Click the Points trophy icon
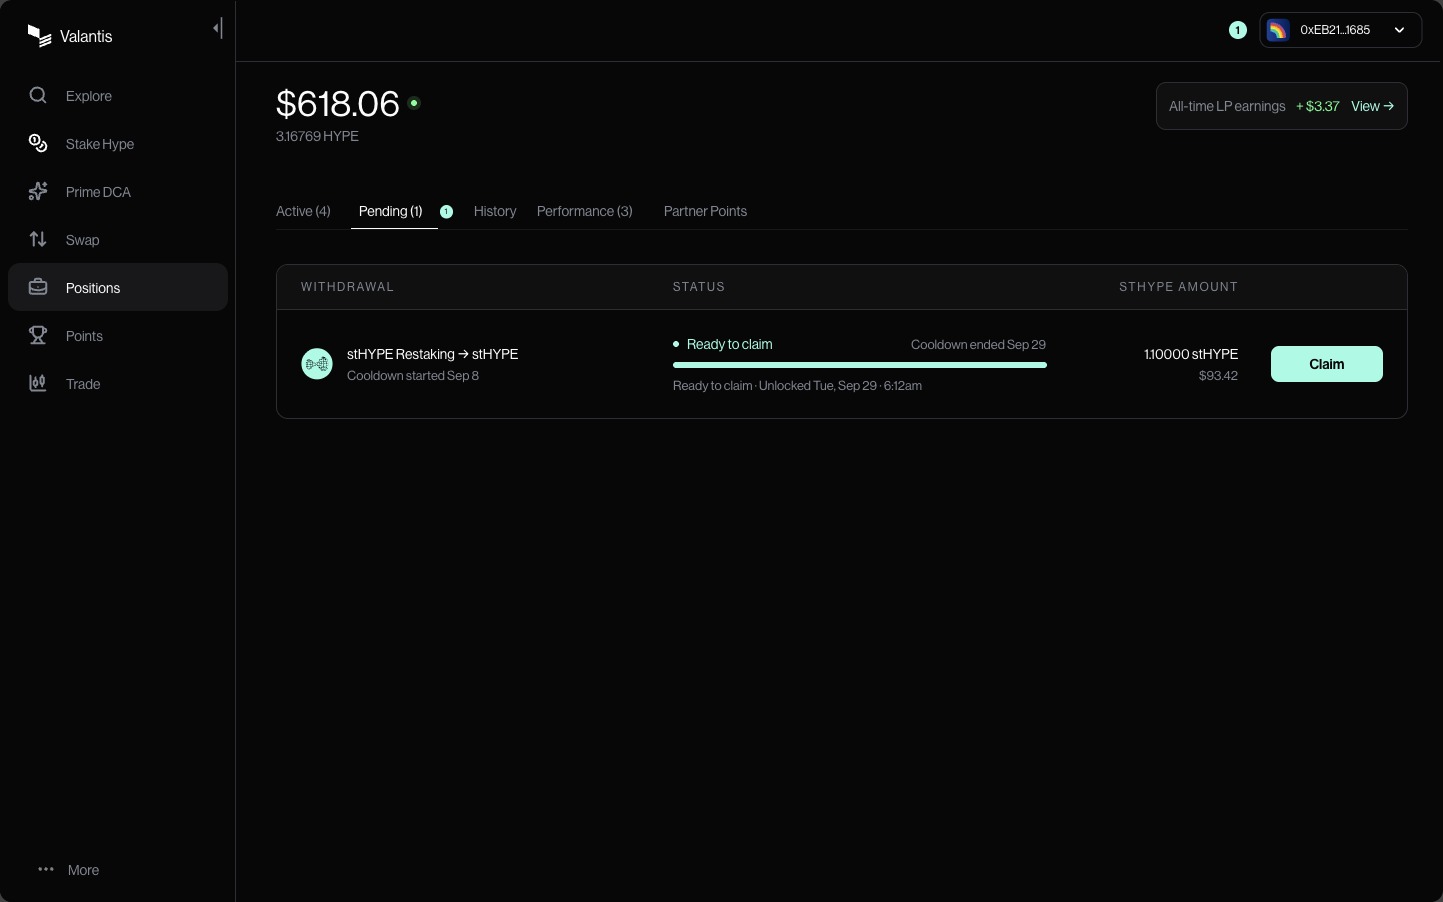The height and width of the screenshot is (902, 1443). (x=38, y=335)
